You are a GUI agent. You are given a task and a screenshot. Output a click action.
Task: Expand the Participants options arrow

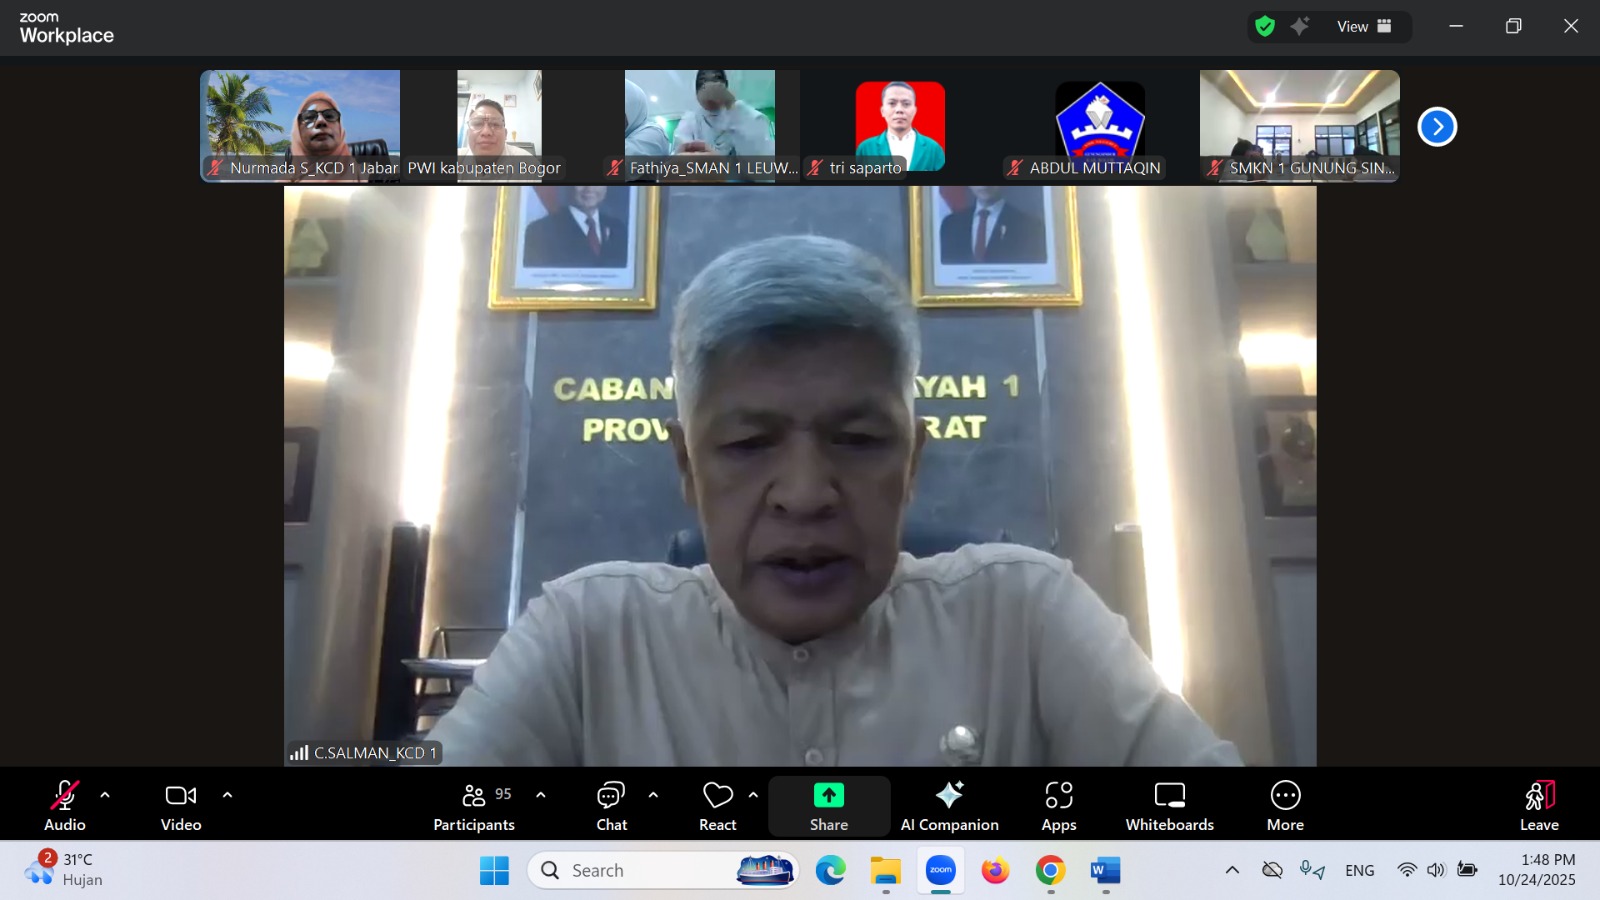pyautogui.click(x=541, y=795)
